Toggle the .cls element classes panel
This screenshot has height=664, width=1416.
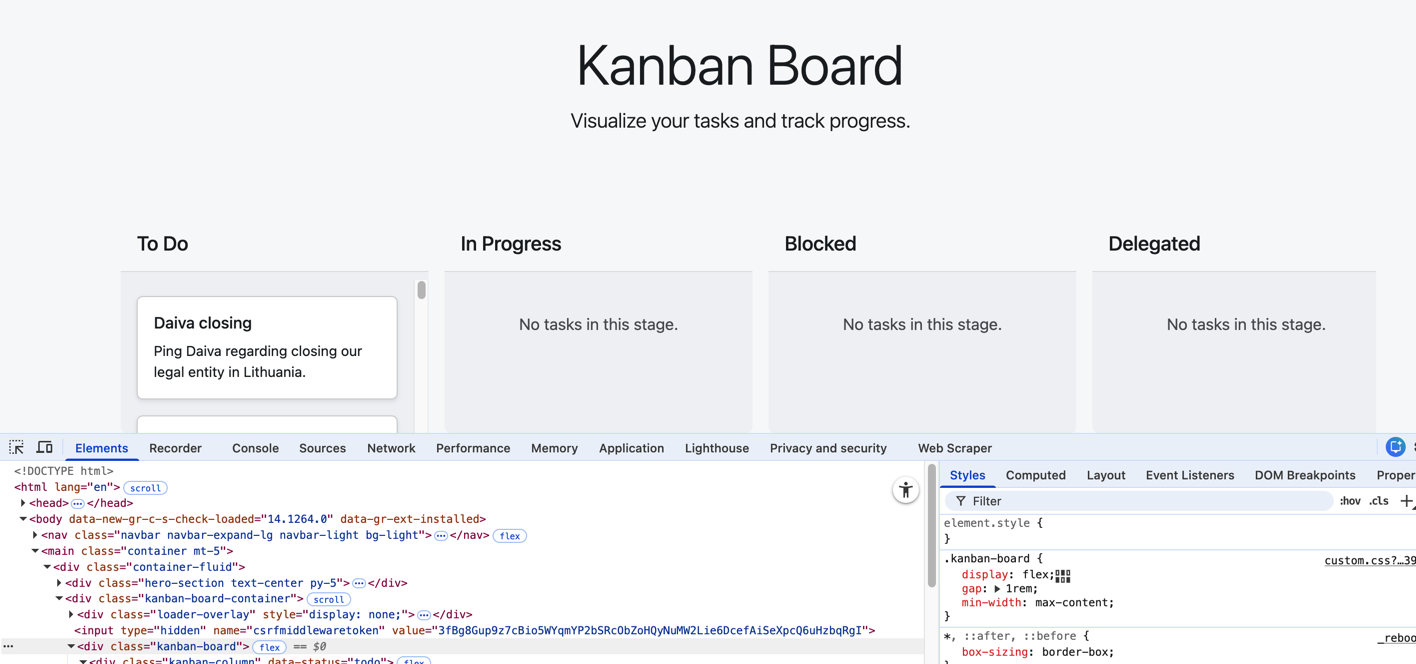[1379, 501]
